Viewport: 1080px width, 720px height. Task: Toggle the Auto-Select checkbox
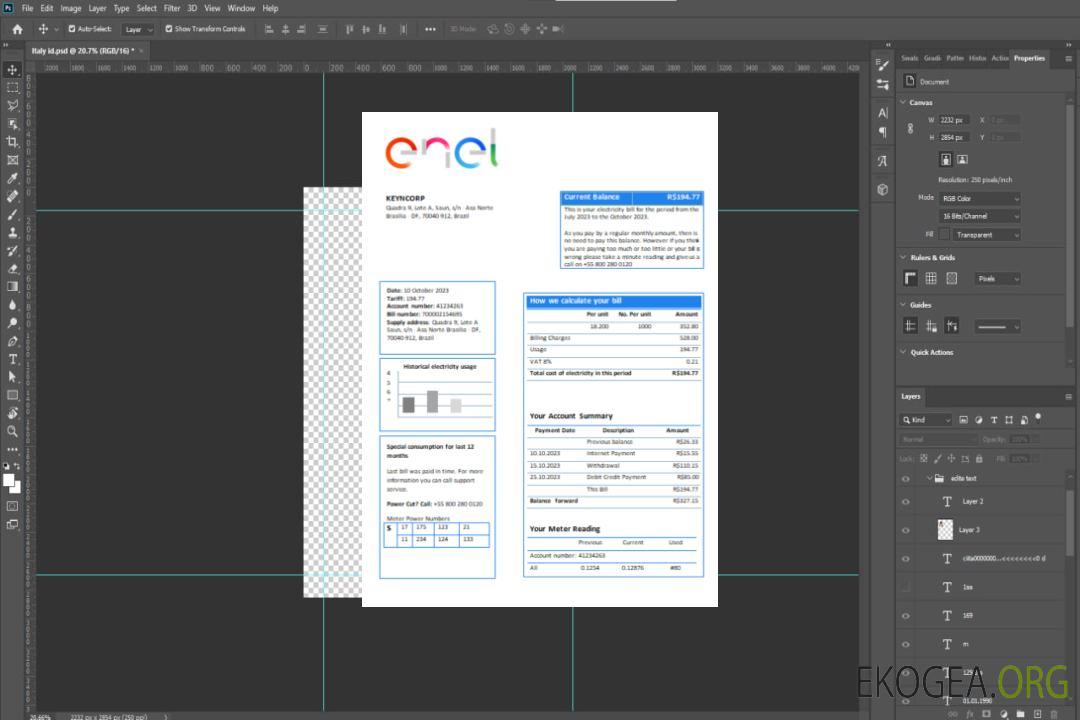[71, 29]
